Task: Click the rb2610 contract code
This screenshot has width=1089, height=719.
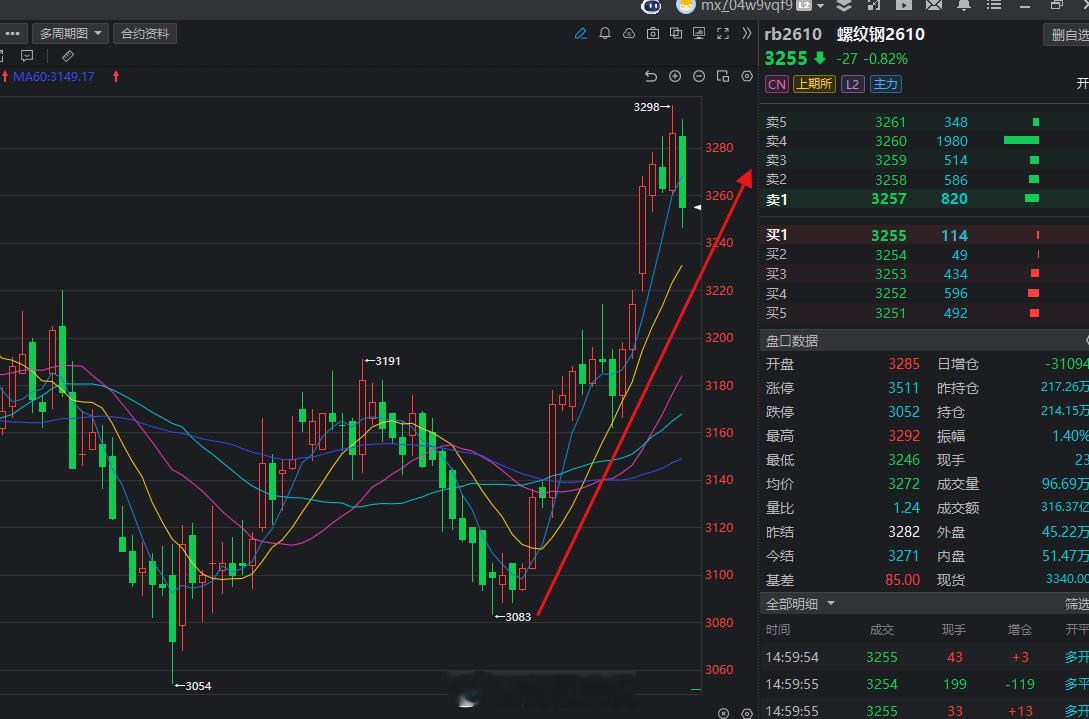Action: coord(793,34)
